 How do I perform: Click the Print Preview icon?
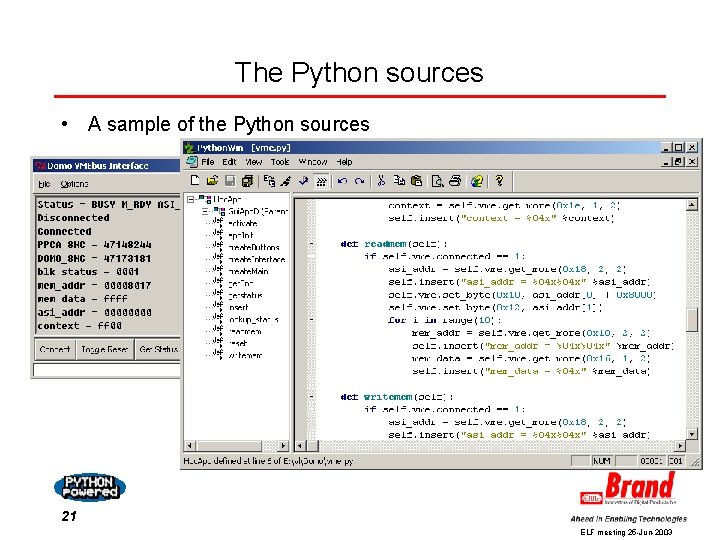tap(437, 181)
